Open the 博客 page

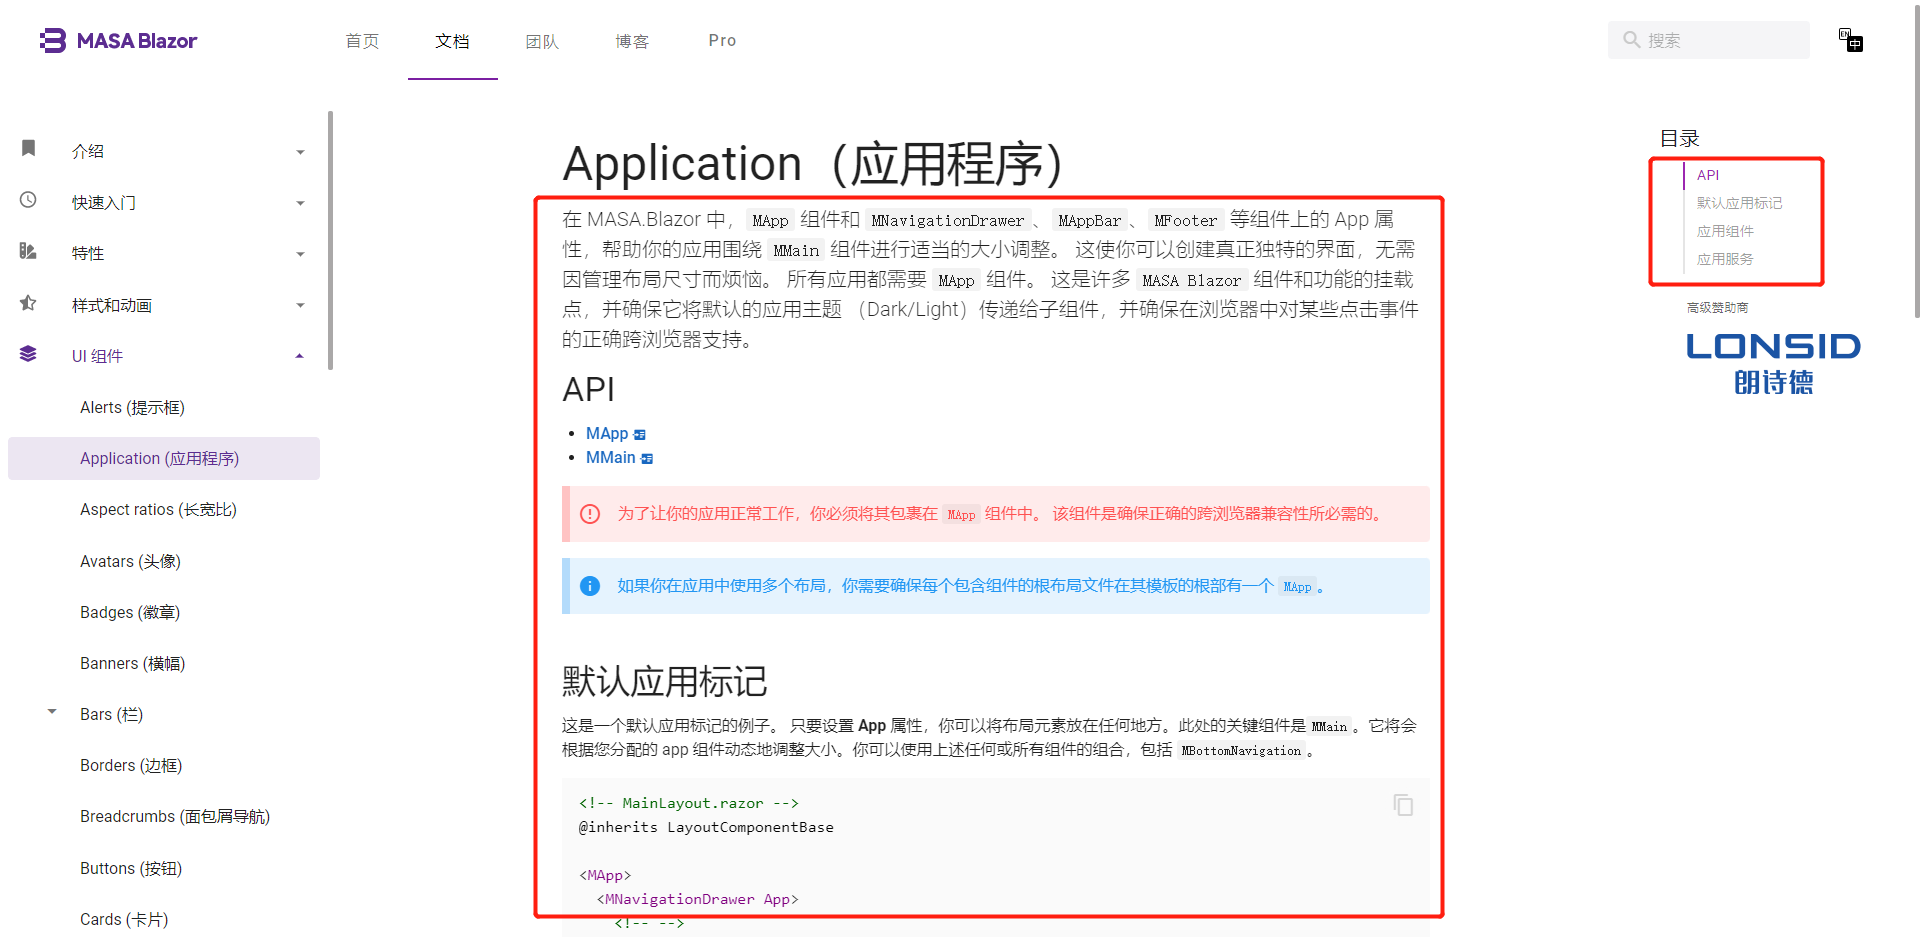point(632,40)
